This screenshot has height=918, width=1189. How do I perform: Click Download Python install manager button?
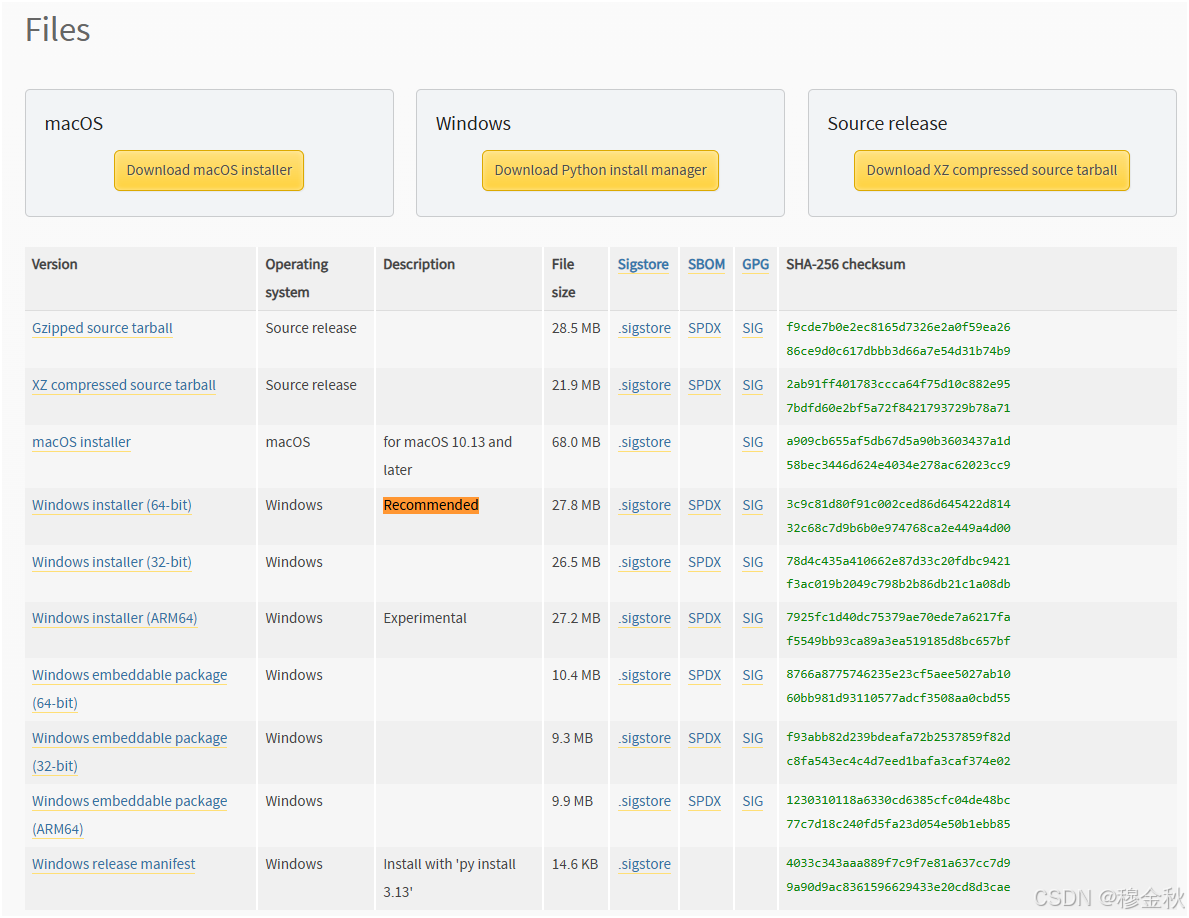(600, 171)
